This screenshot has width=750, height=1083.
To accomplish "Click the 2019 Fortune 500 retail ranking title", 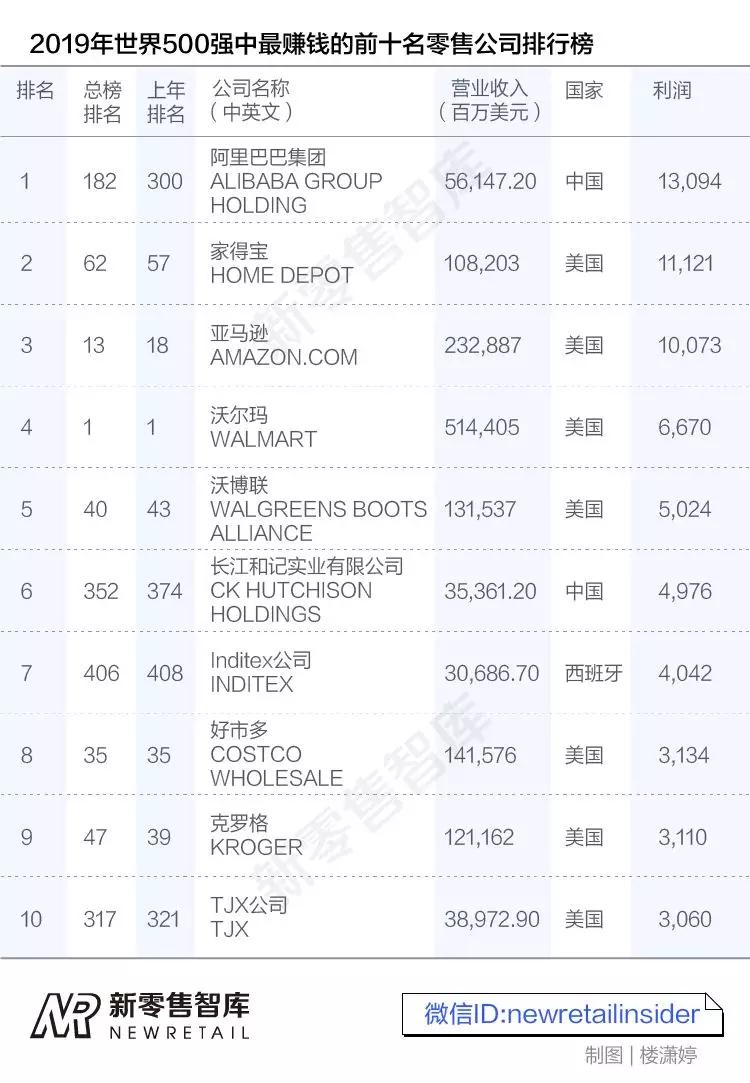I will tap(311, 44).
